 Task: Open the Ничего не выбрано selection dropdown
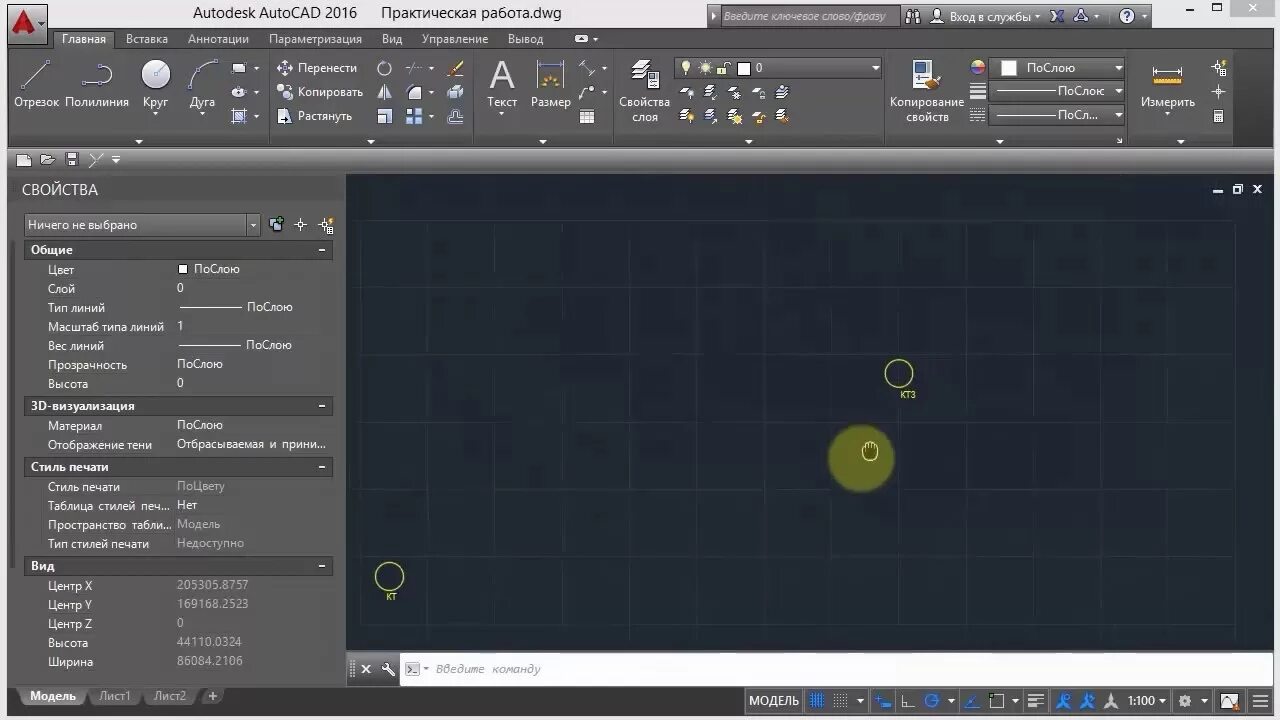tap(142, 225)
